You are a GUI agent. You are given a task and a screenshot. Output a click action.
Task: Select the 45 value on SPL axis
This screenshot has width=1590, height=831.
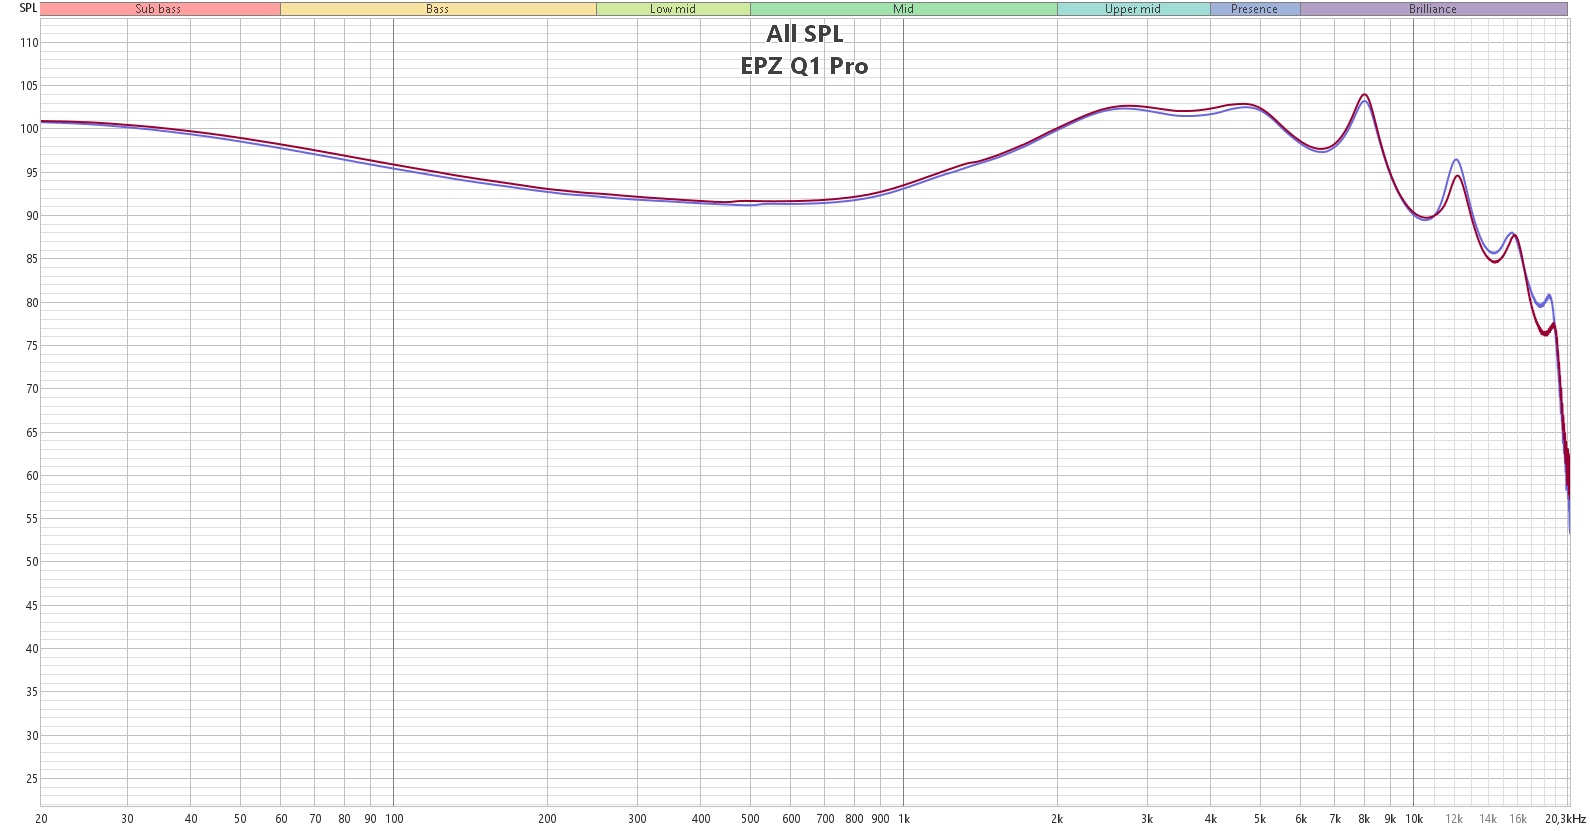pyautogui.click(x=32, y=606)
